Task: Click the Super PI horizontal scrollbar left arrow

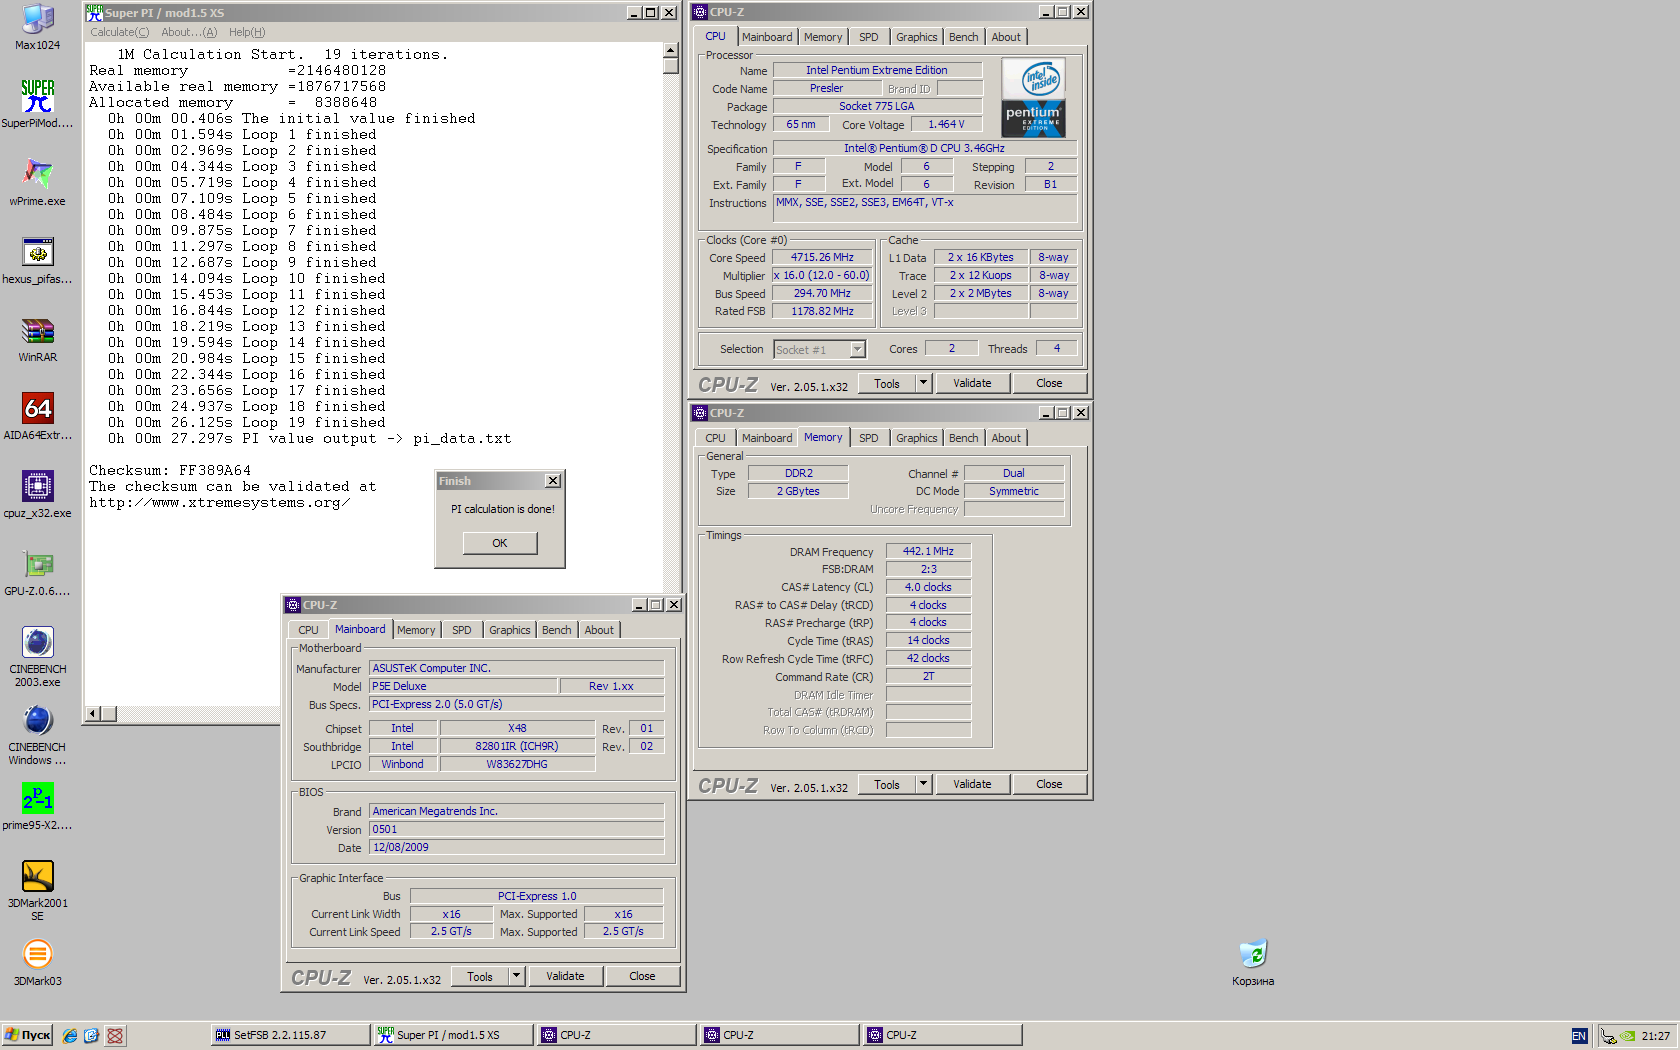Action: pos(93,713)
